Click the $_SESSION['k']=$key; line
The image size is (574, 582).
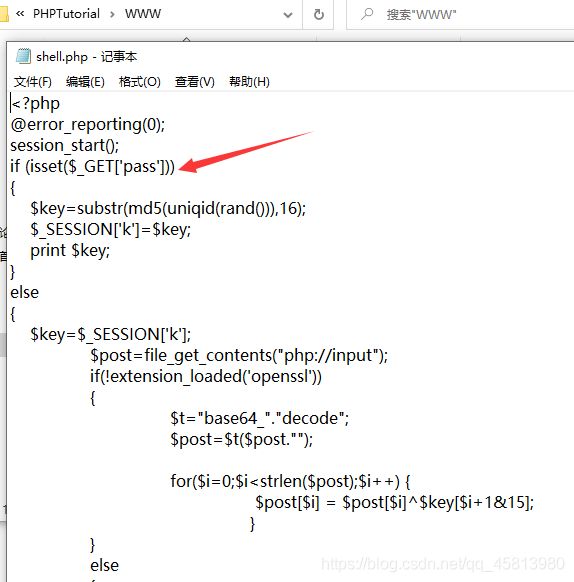pyautogui.click(x=110, y=230)
